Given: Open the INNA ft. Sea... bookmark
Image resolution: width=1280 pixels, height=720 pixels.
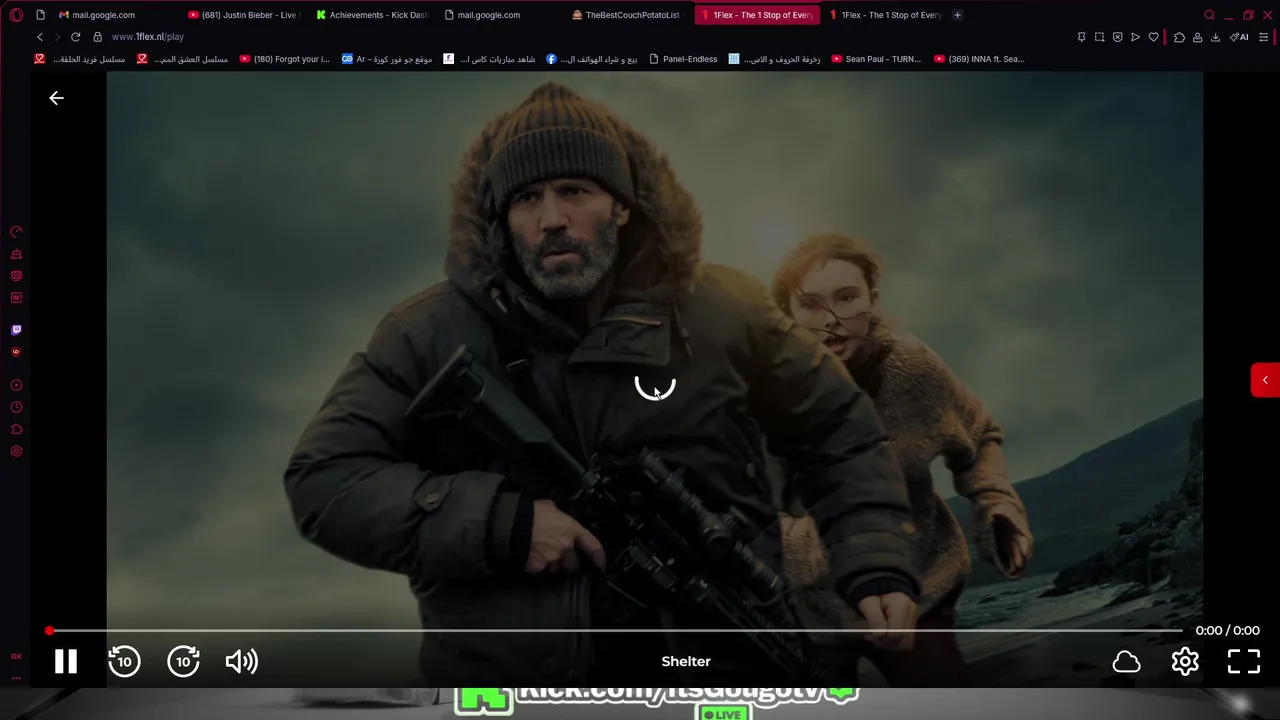Looking at the screenshot, I should [979, 59].
